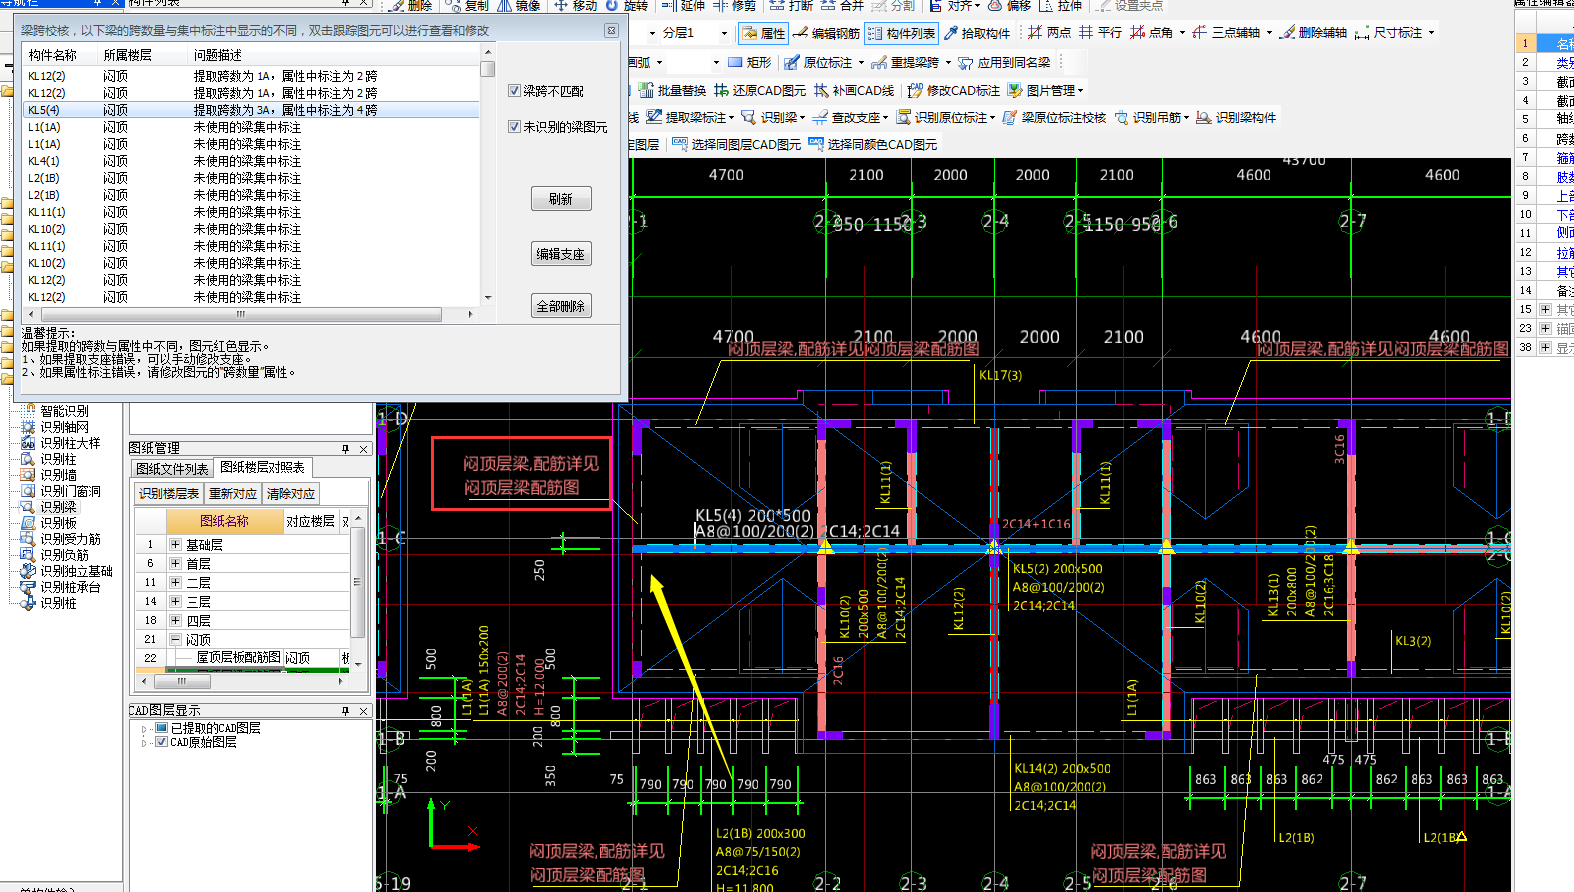This screenshot has height=892, width=1574.
Task: Switch to 图纸文件列表 tab
Action: tap(172, 469)
